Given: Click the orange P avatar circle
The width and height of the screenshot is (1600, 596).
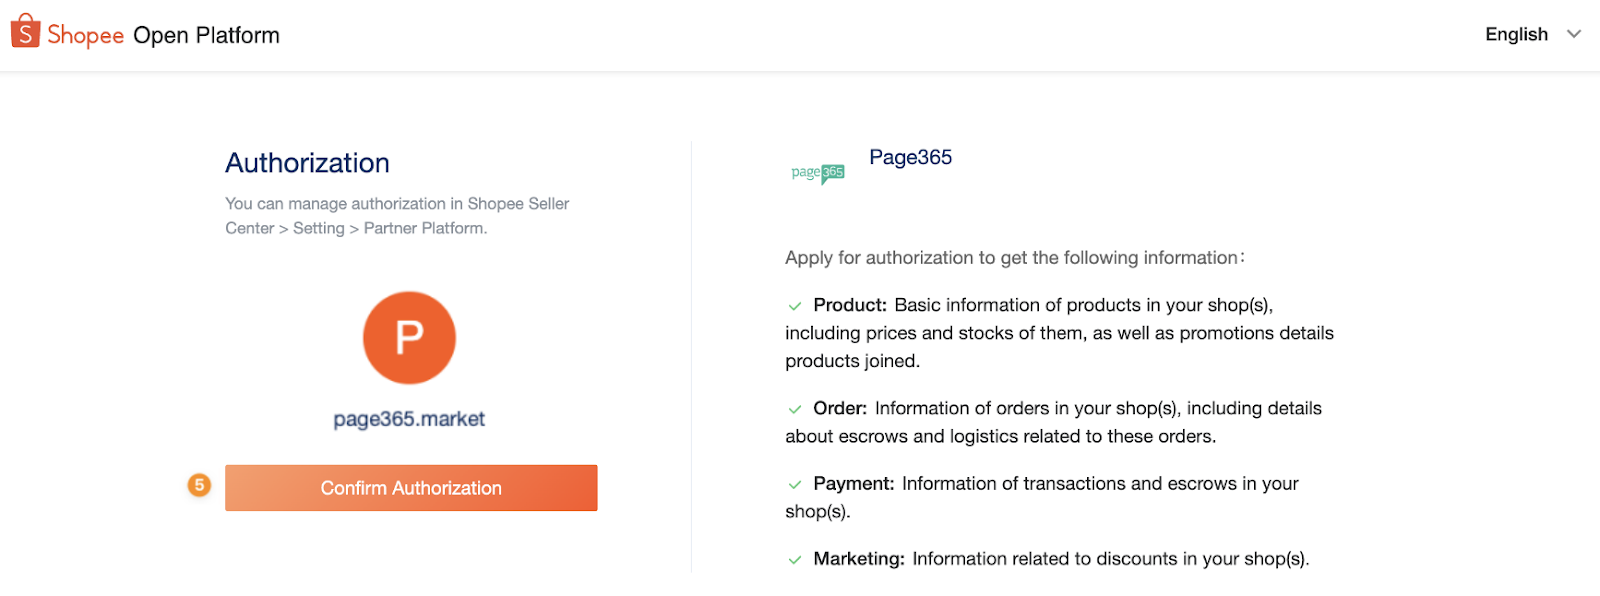Looking at the screenshot, I should pyautogui.click(x=409, y=338).
